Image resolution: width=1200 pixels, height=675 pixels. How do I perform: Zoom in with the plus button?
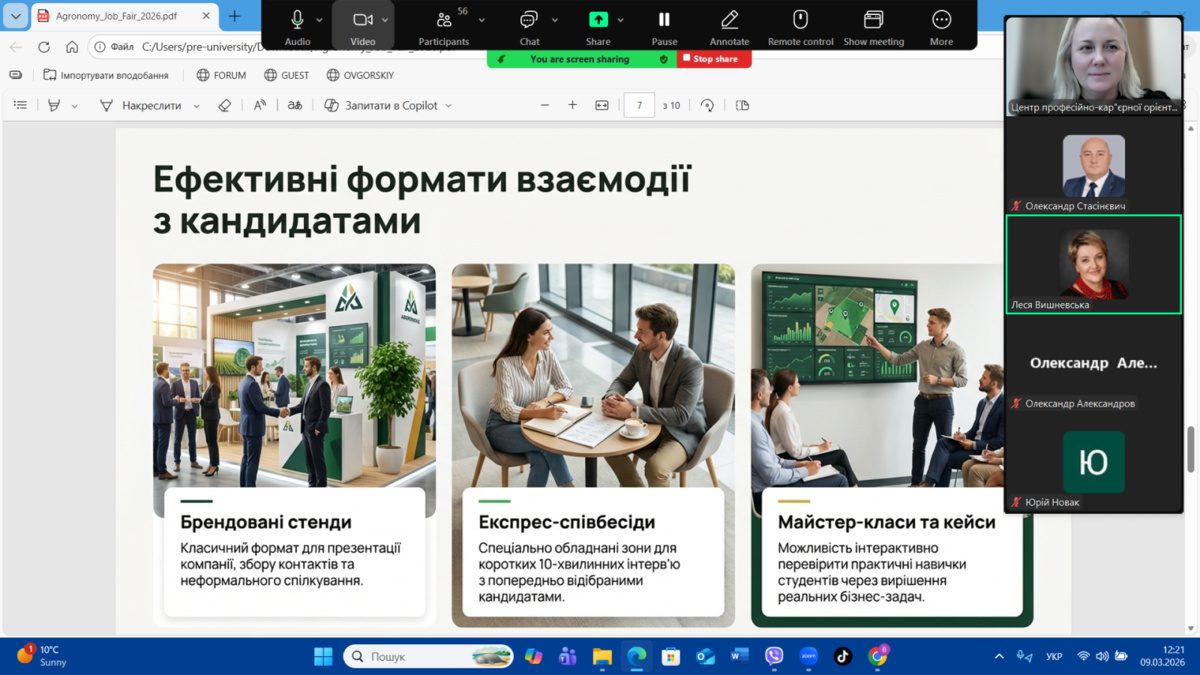[573, 105]
